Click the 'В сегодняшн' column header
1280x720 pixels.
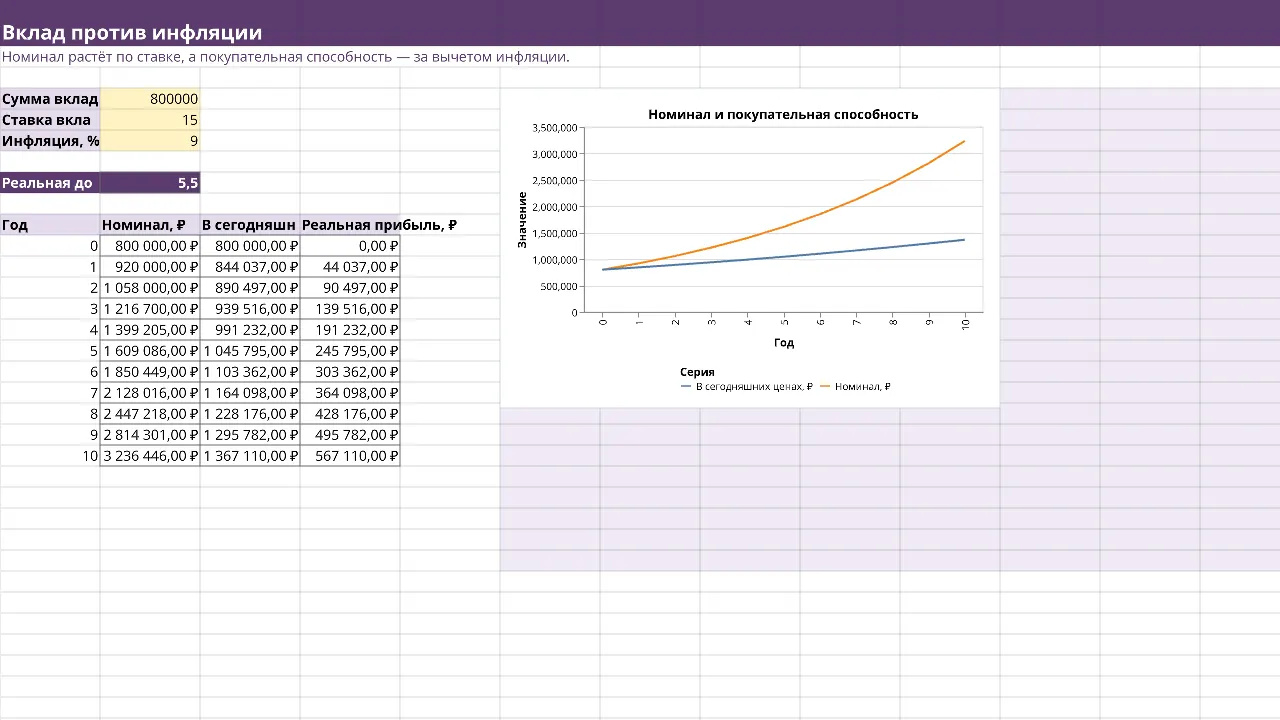pos(250,225)
